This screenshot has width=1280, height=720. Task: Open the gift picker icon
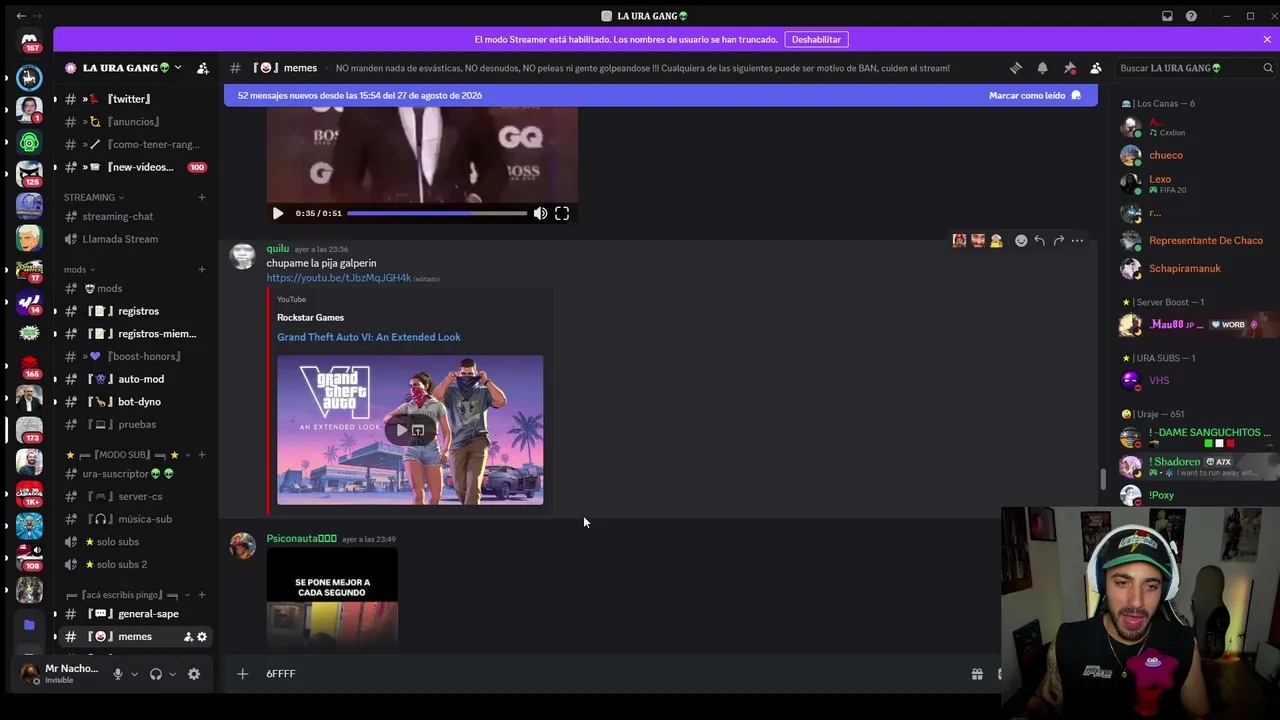(977, 674)
